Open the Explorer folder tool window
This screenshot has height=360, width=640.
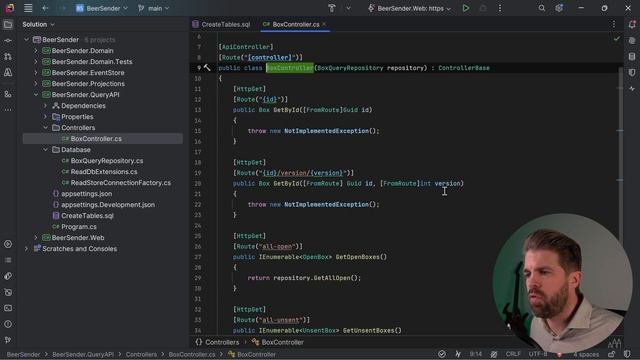click(8, 25)
